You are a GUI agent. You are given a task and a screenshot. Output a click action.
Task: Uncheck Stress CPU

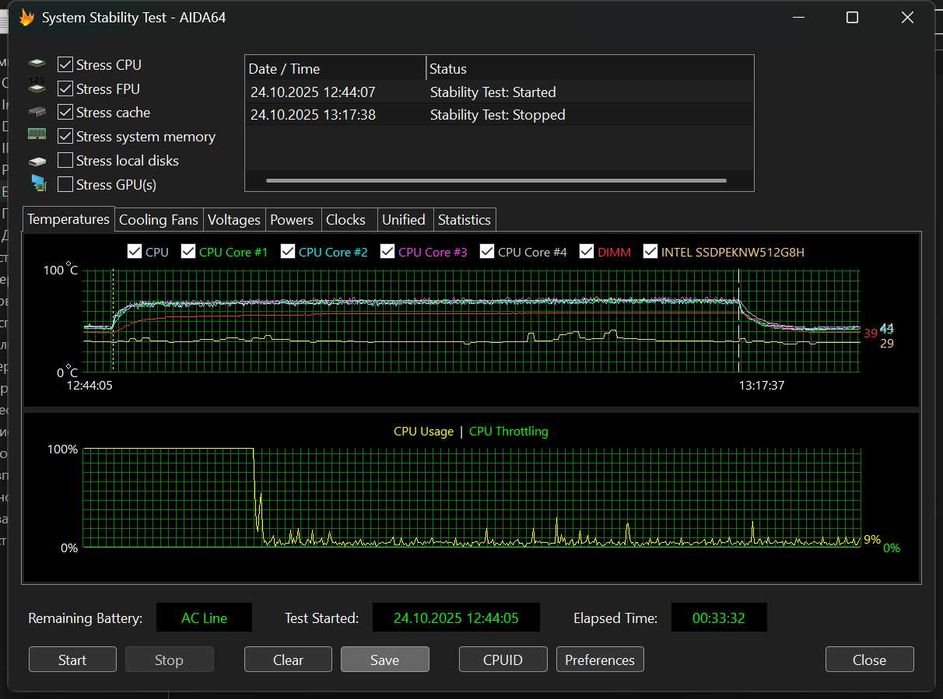(x=65, y=64)
